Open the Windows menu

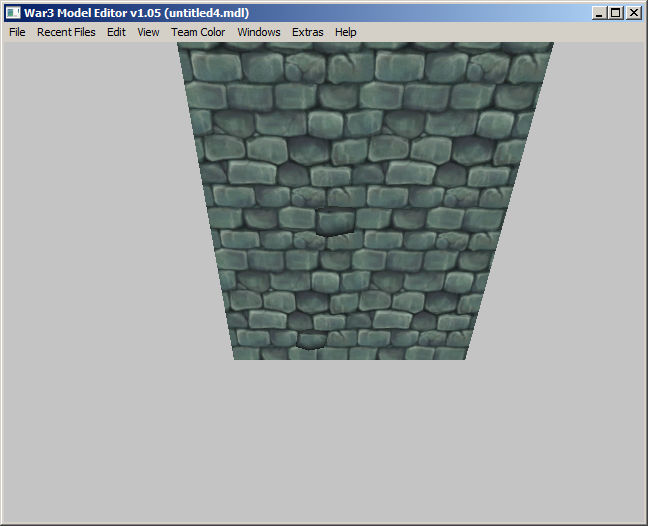259,32
